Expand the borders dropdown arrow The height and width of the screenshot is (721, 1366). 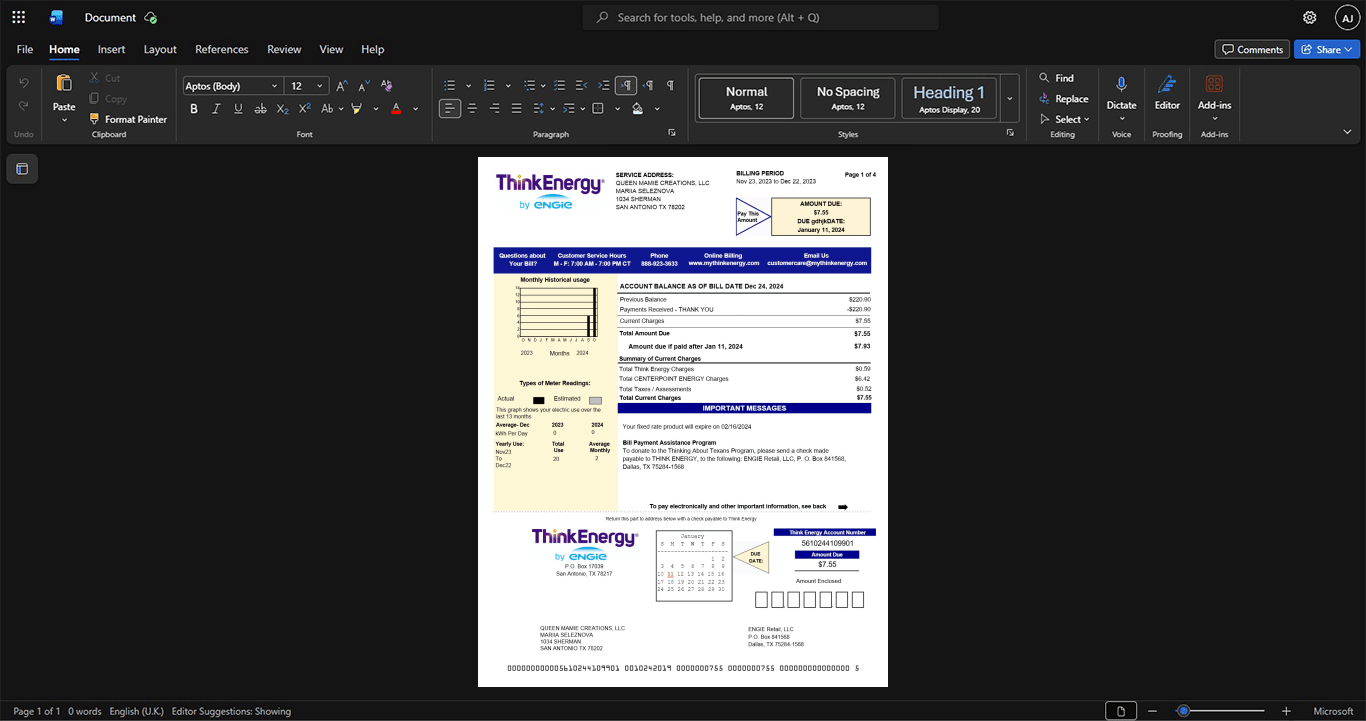617,108
